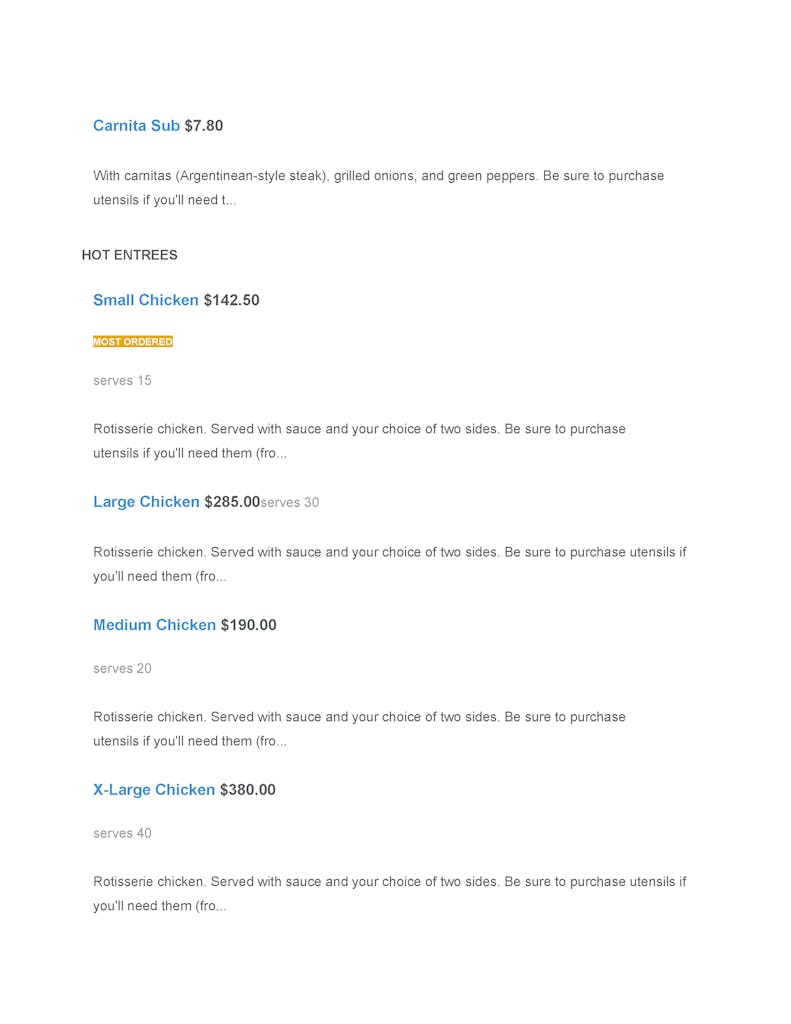Viewport: 791px width, 1024px height.
Task: Click the "serves 15" label
Action: [122, 381]
